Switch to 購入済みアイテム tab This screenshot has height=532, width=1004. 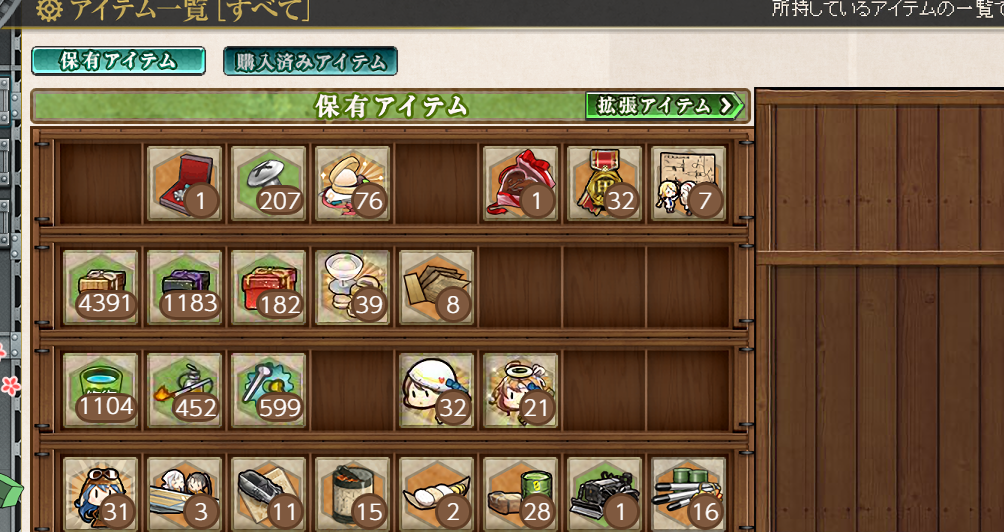click(311, 61)
